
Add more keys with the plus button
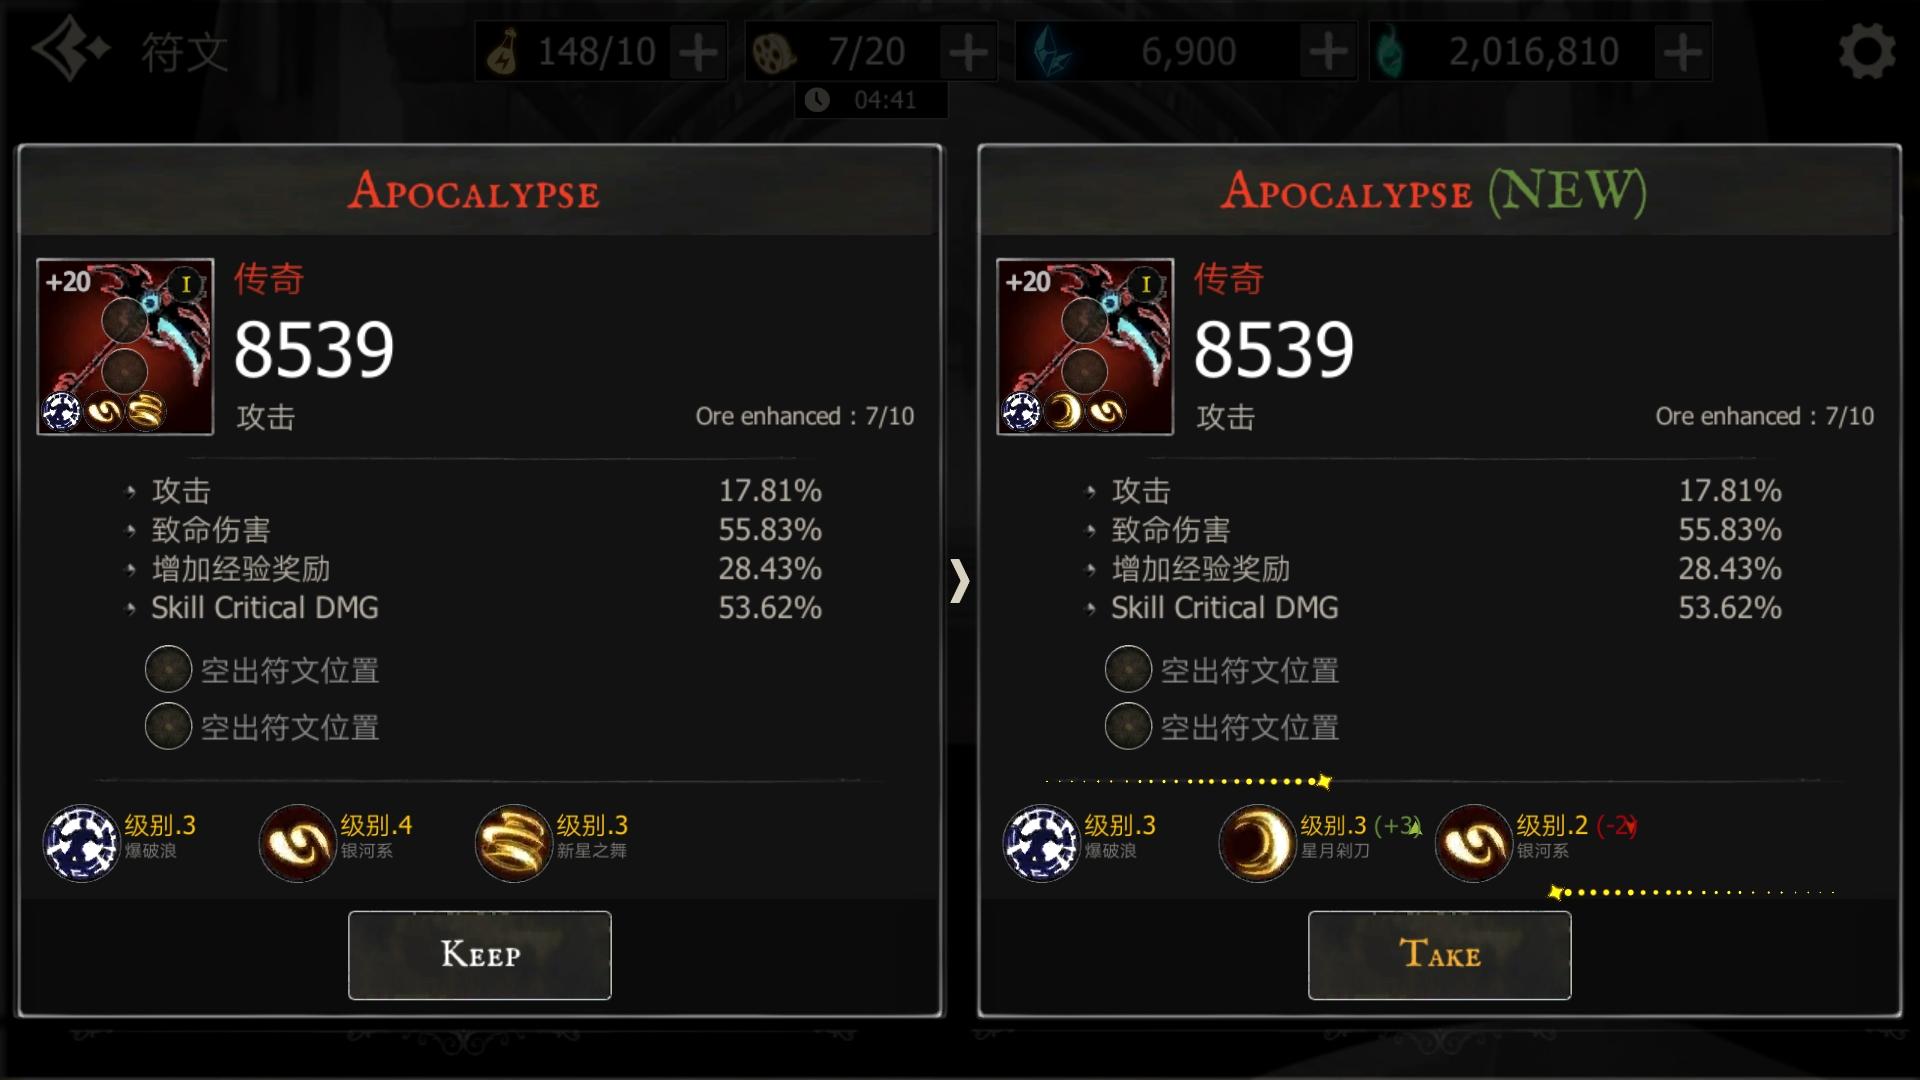point(698,52)
